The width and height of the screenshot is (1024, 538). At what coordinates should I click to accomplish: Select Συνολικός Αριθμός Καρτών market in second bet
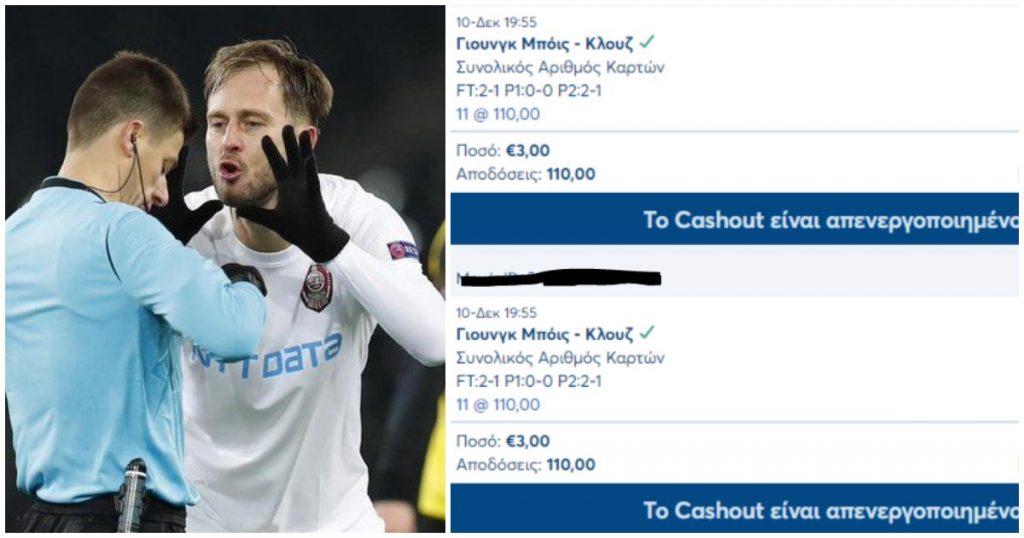[x=560, y=358]
